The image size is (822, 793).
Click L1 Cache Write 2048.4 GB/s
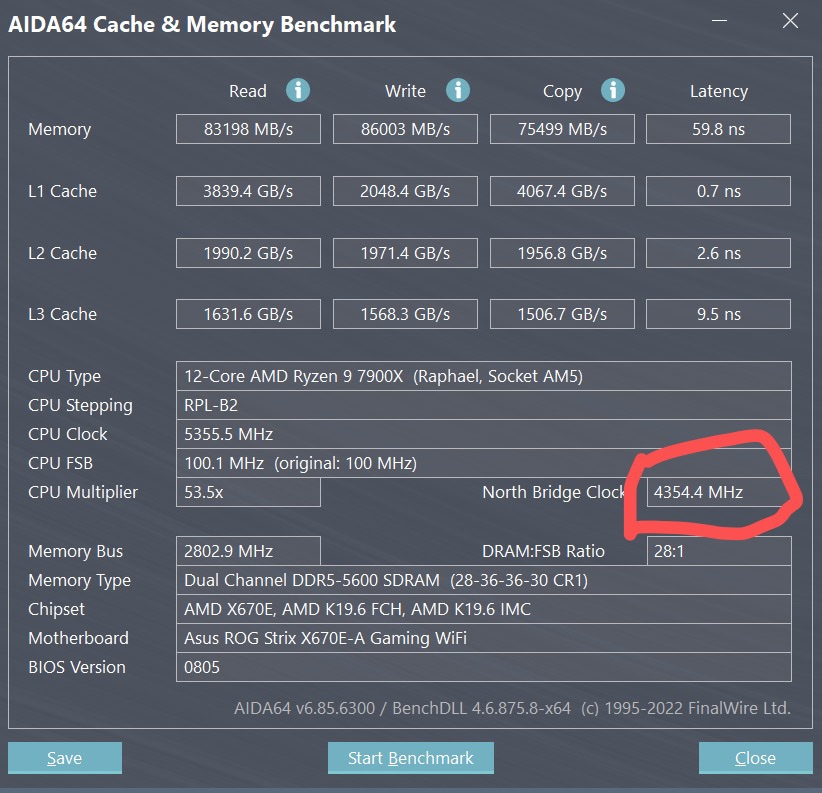pyautogui.click(x=405, y=191)
